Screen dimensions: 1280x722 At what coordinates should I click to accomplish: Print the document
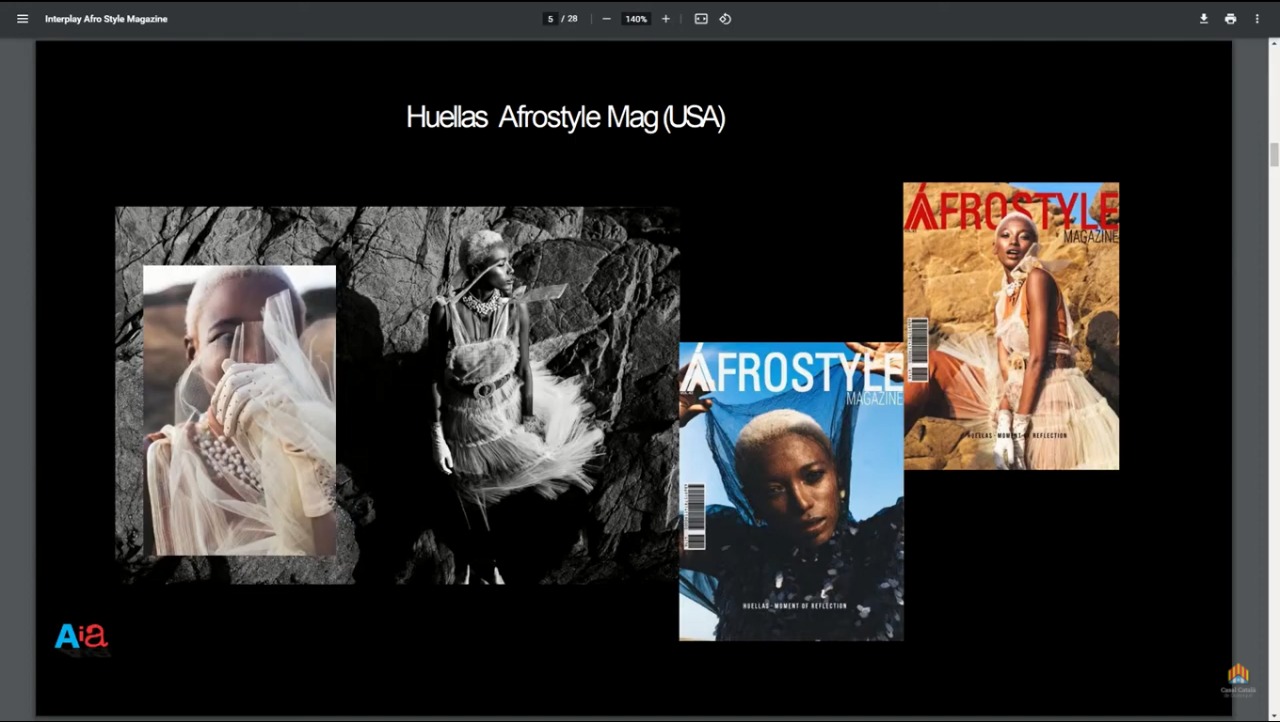(1230, 19)
